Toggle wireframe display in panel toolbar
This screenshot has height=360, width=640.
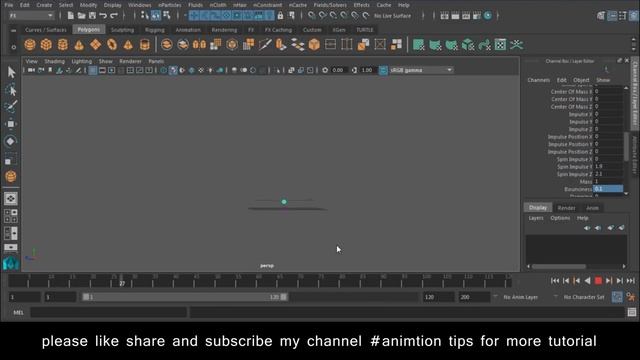coord(163,70)
